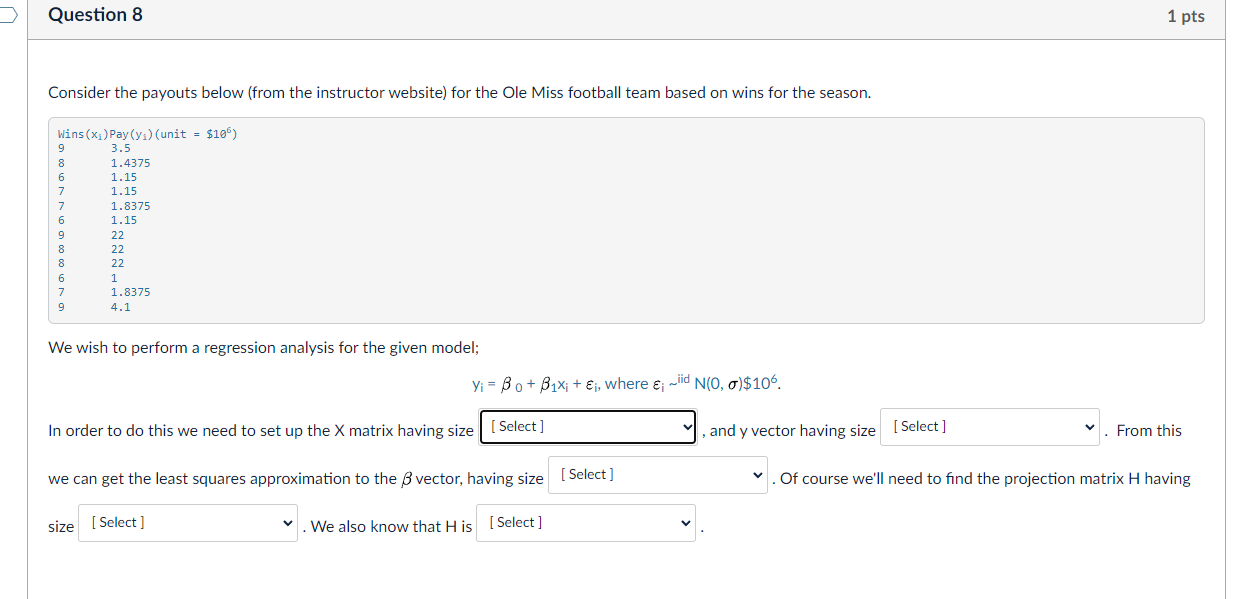Click the Wins/Pay data table header row
Screen dimensions: 1251x599
(147, 134)
